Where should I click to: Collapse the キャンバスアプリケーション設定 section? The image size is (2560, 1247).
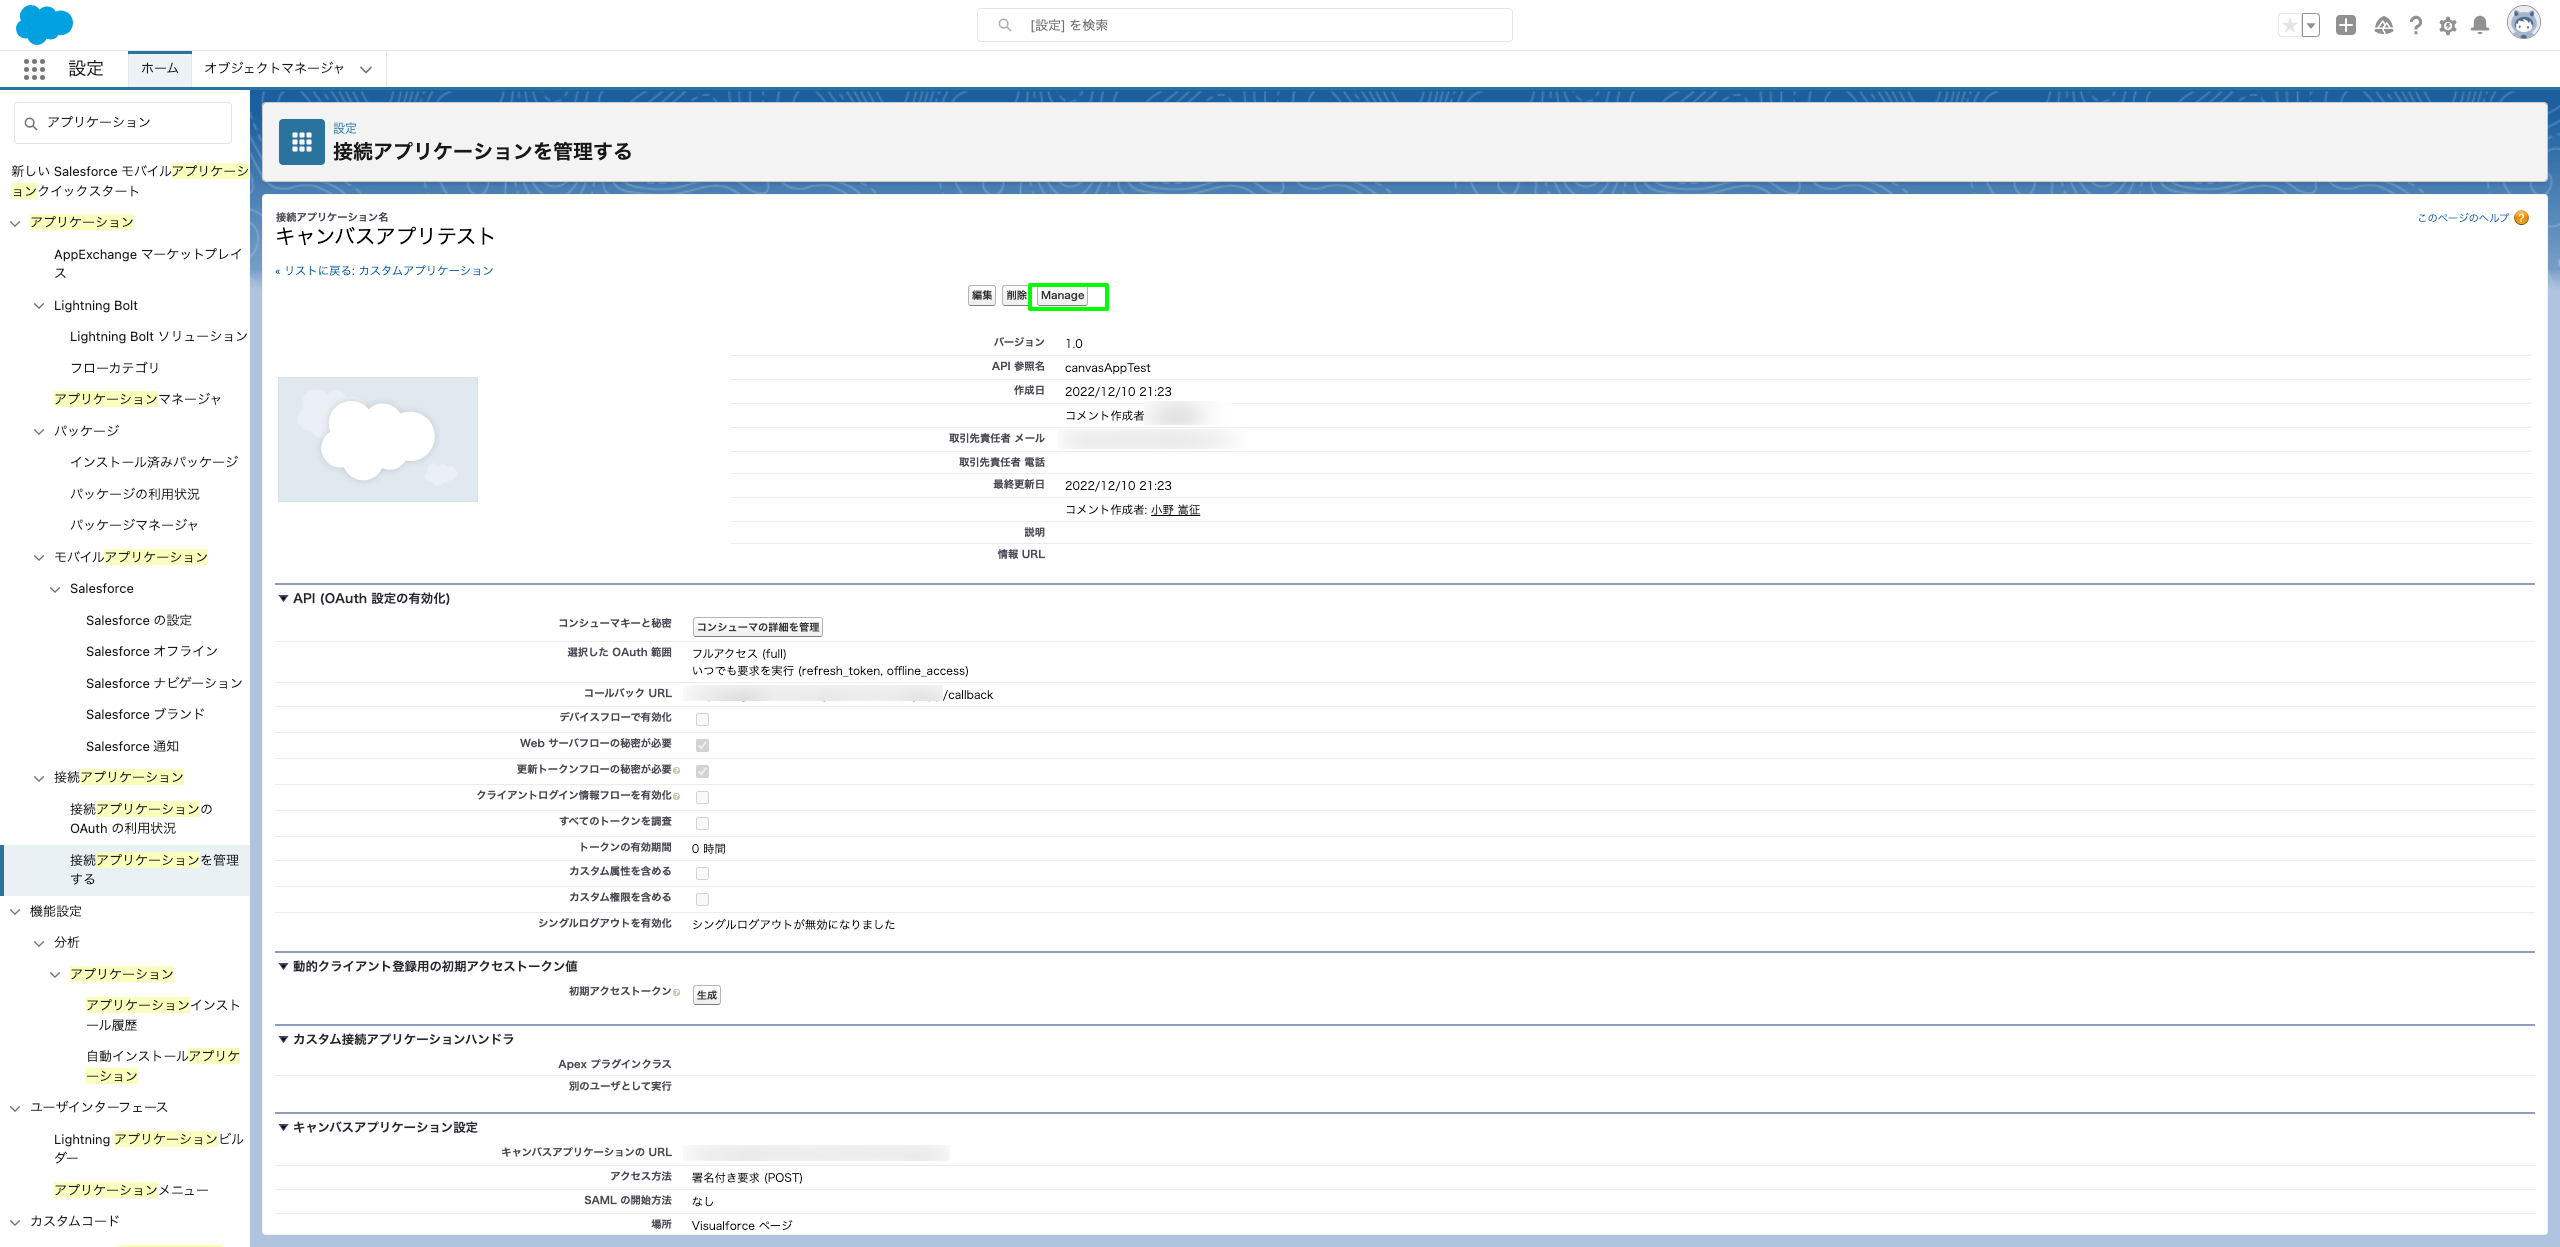coord(283,1126)
